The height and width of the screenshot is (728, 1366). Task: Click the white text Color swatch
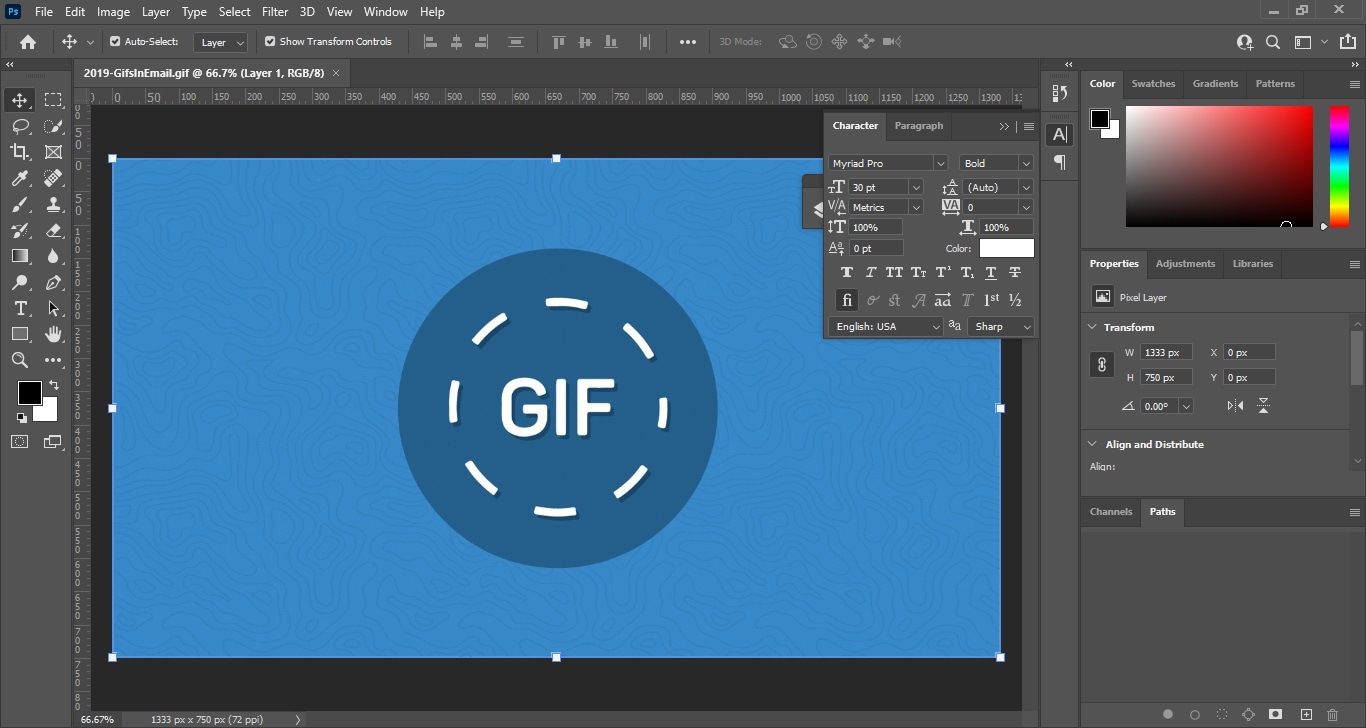1006,248
